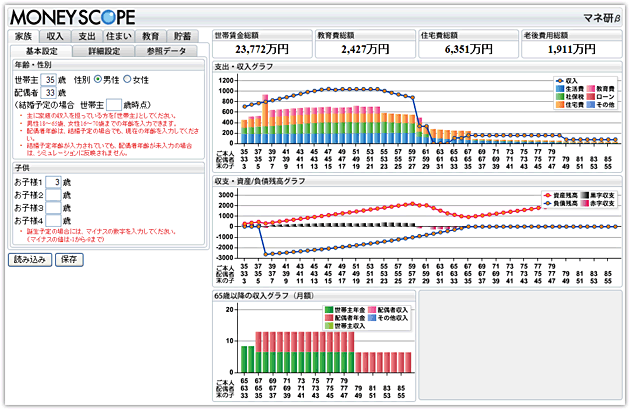Click the 教育費 pink legend swatch
630x410 pixels.
[x=591, y=89]
